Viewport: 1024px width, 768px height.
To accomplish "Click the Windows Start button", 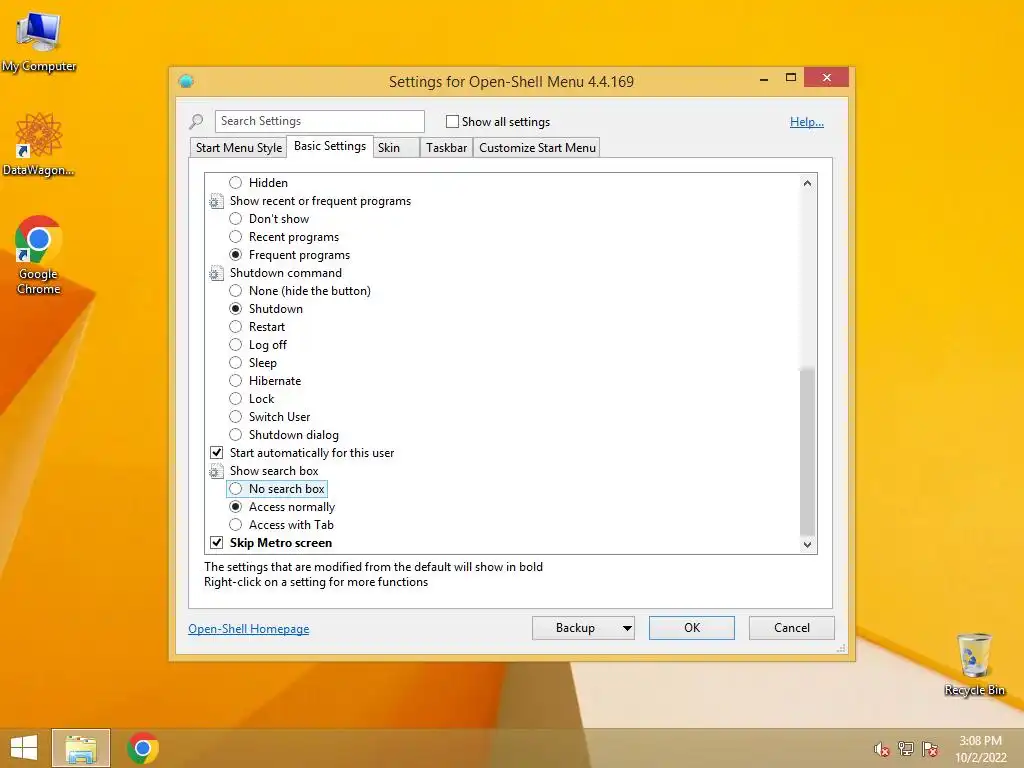I will [x=24, y=748].
